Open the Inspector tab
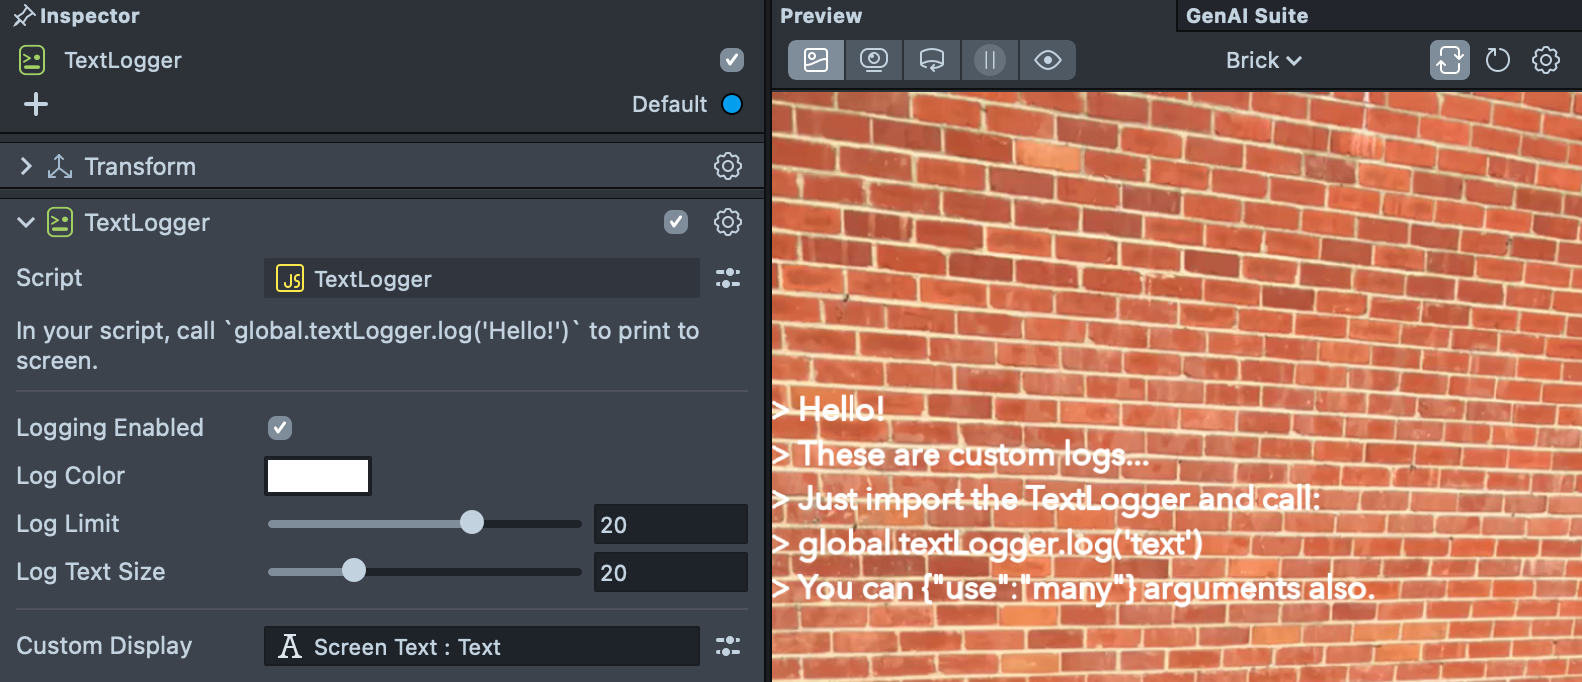Screen dimensions: 1582x682 click(89, 16)
